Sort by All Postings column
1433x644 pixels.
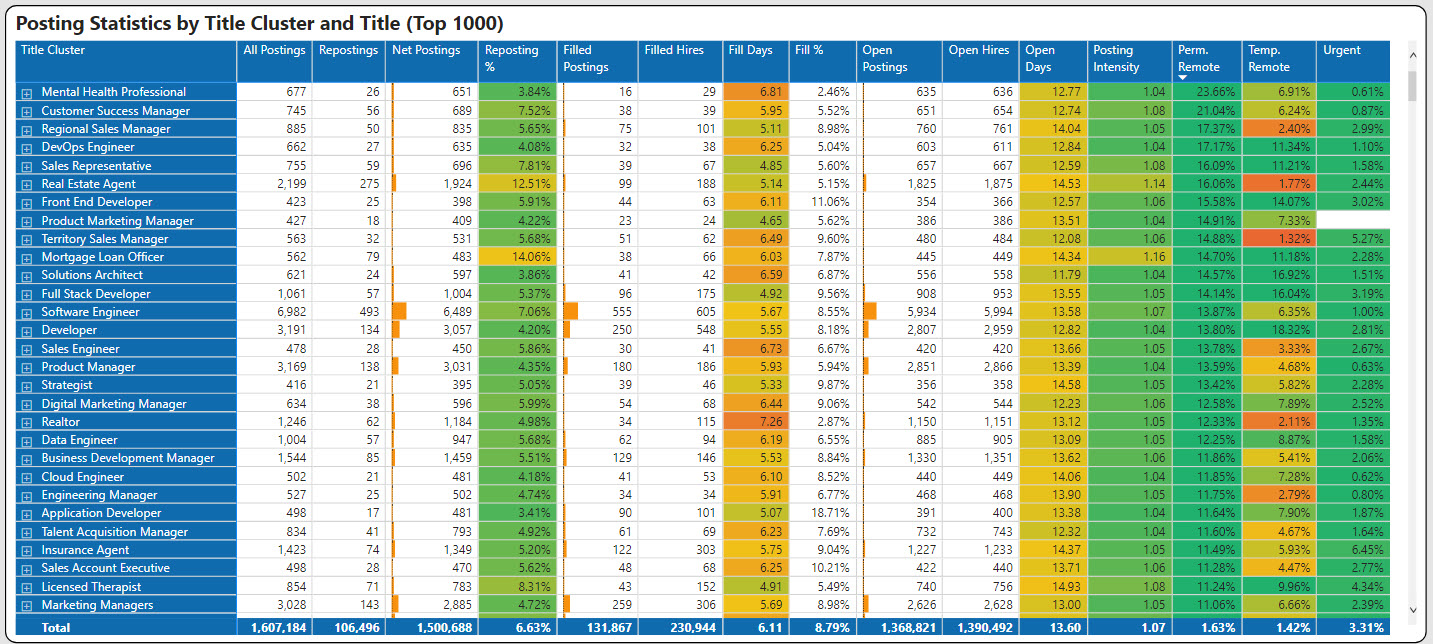pyautogui.click(x=275, y=61)
